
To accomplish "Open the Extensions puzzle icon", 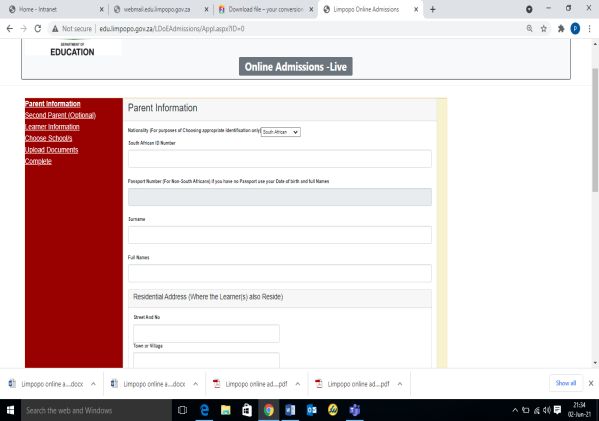I will [561, 29].
